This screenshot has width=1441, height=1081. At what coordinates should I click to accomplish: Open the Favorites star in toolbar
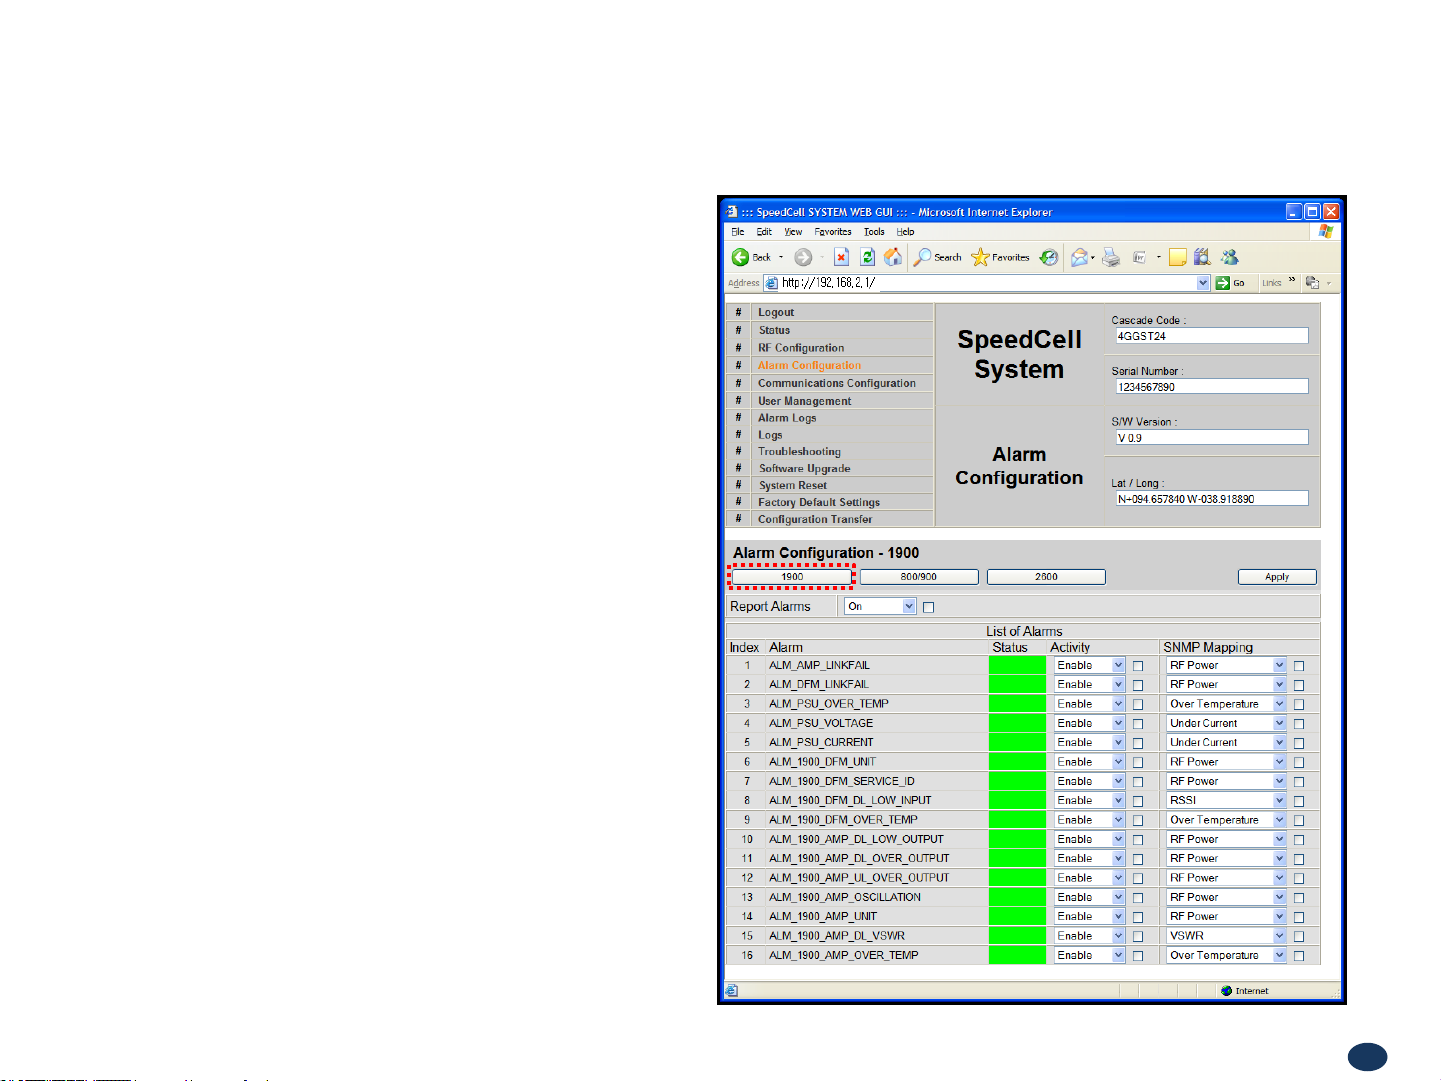(980, 257)
